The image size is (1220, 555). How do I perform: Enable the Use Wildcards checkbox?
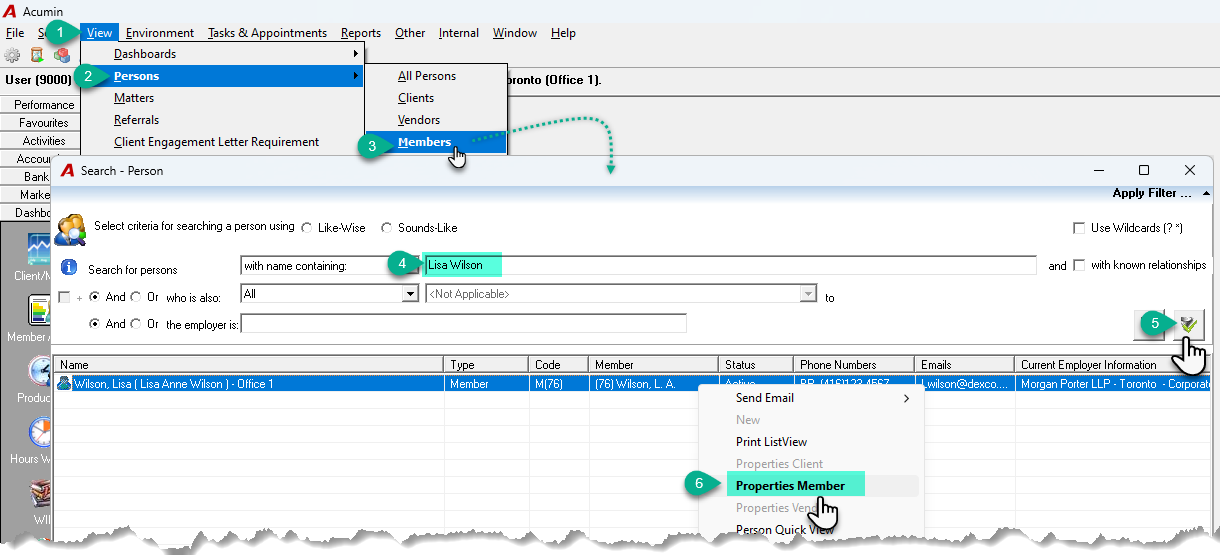pyautogui.click(x=1079, y=228)
